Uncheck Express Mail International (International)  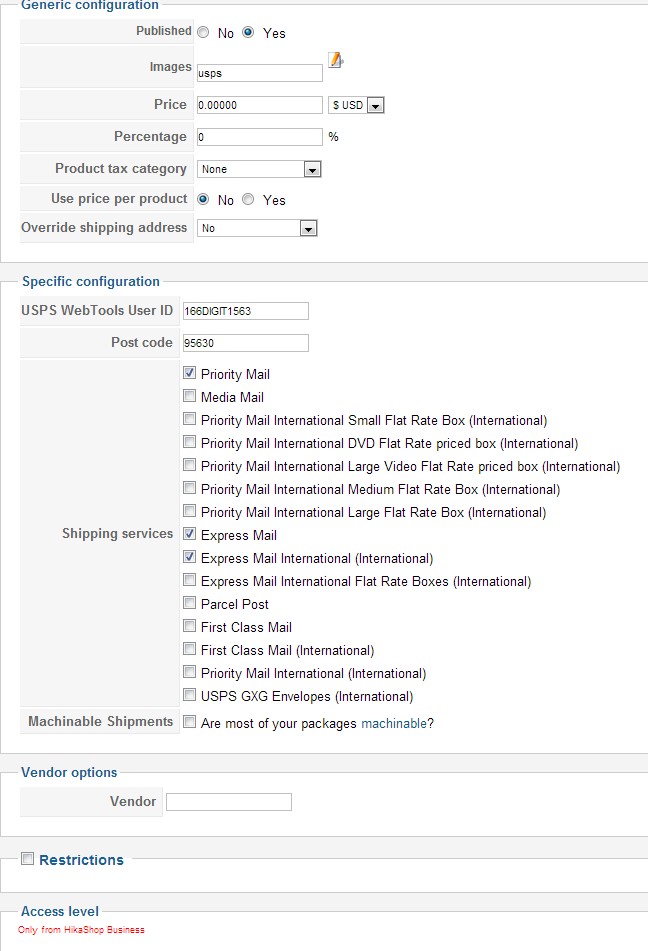point(190,557)
